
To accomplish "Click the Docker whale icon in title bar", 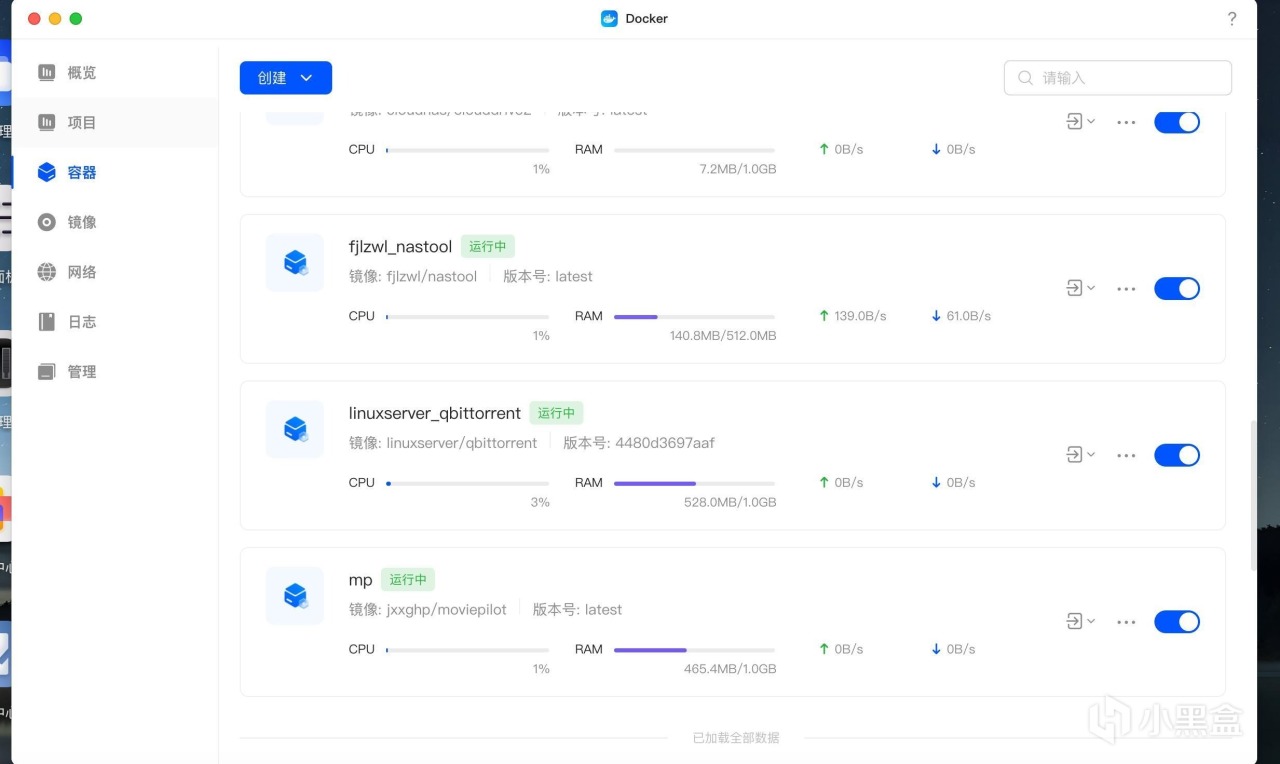I will point(609,19).
